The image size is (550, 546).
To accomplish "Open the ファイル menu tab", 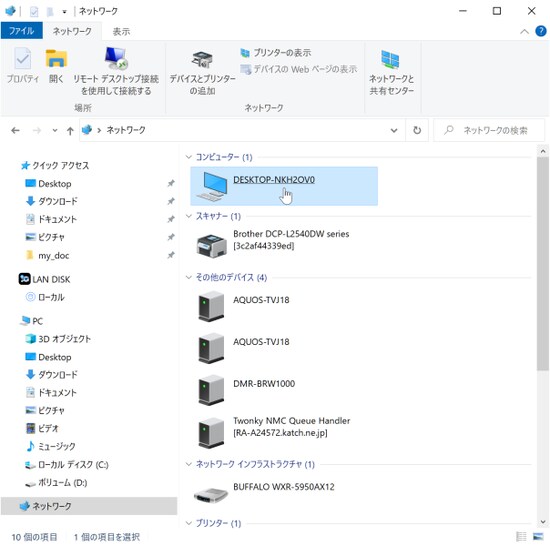I will pos(22,31).
